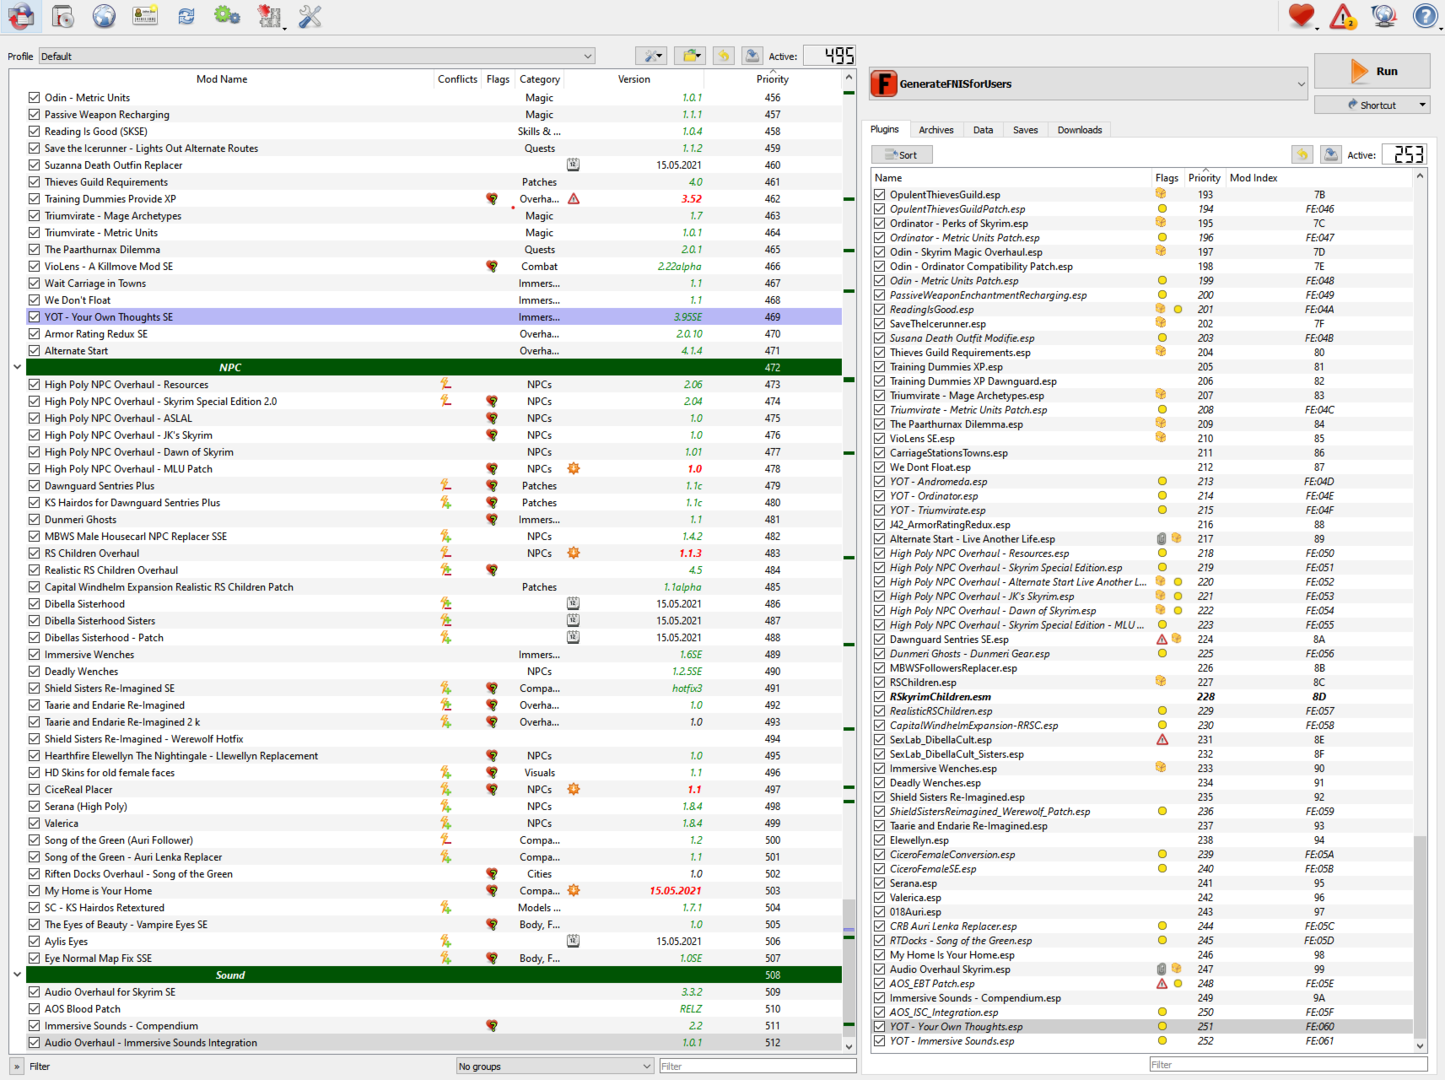Open the Profile dropdown
Image resolution: width=1445 pixels, height=1080 pixels.
(x=317, y=56)
